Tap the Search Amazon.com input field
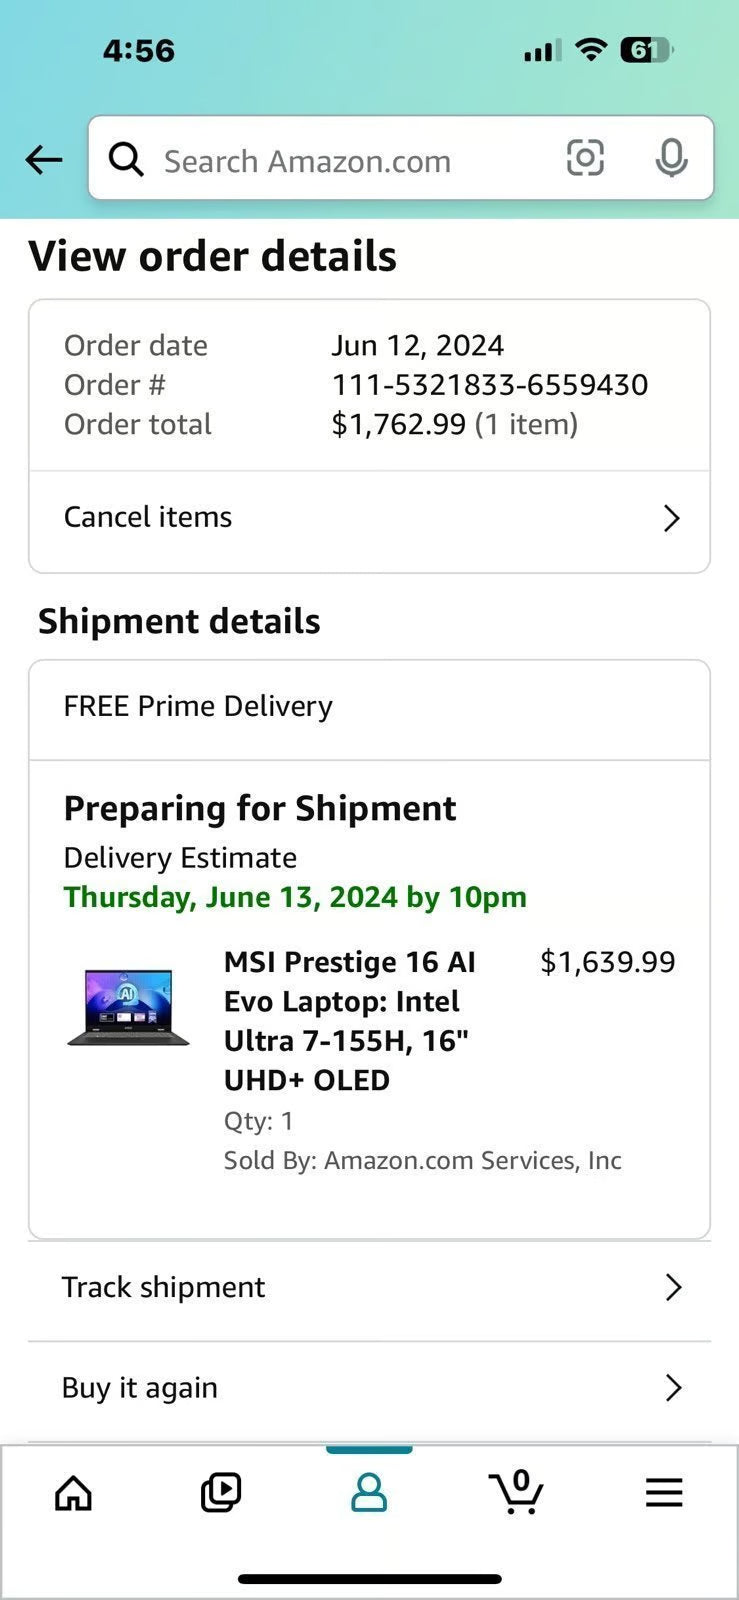The height and width of the screenshot is (1600, 739). (320, 160)
